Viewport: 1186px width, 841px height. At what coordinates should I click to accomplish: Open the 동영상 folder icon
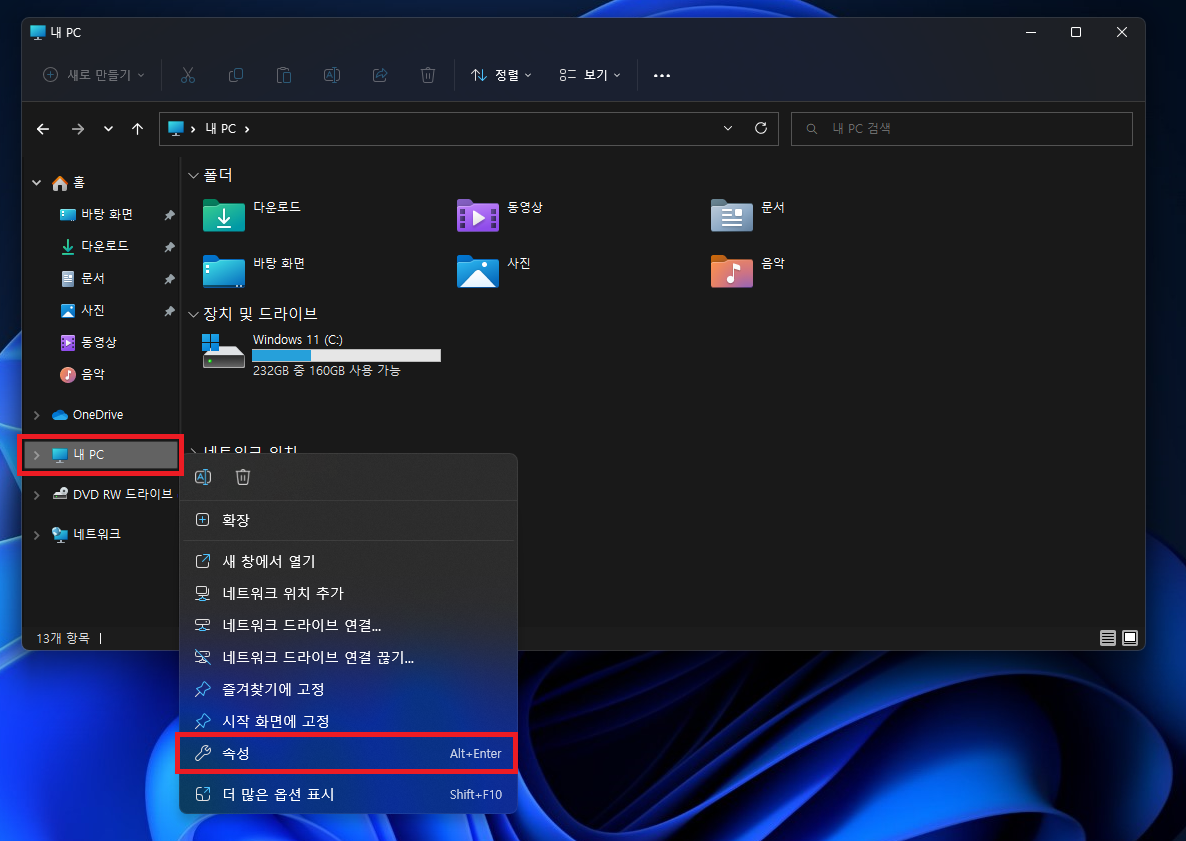477,215
